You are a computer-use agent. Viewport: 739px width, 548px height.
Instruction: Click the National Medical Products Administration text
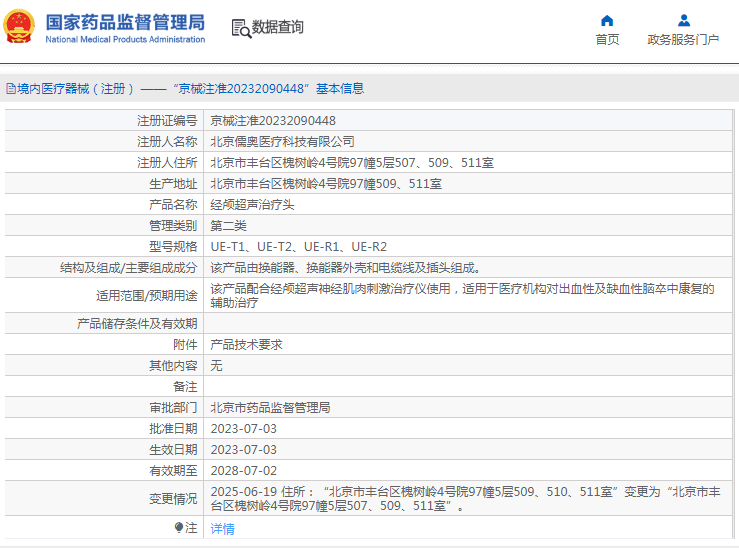[125, 40]
